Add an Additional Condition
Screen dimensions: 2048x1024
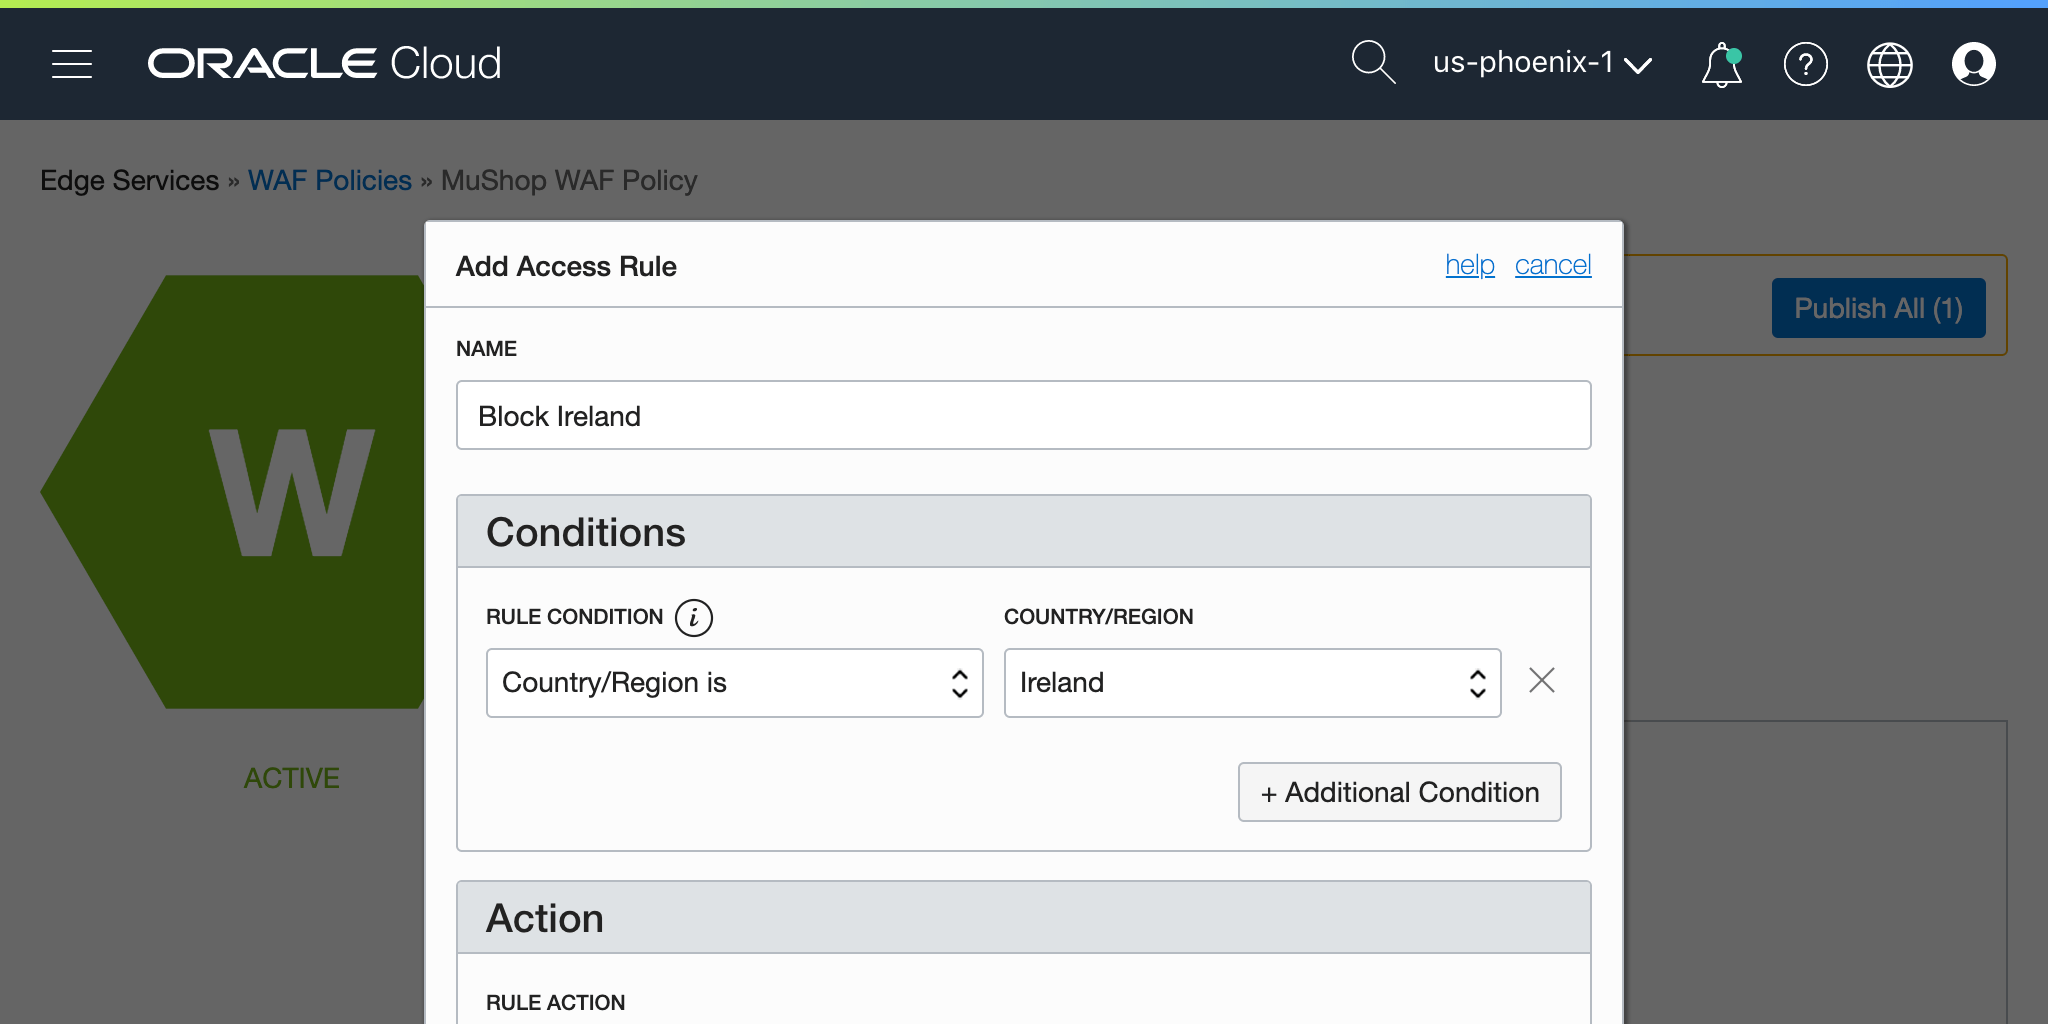pos(1399,792)
